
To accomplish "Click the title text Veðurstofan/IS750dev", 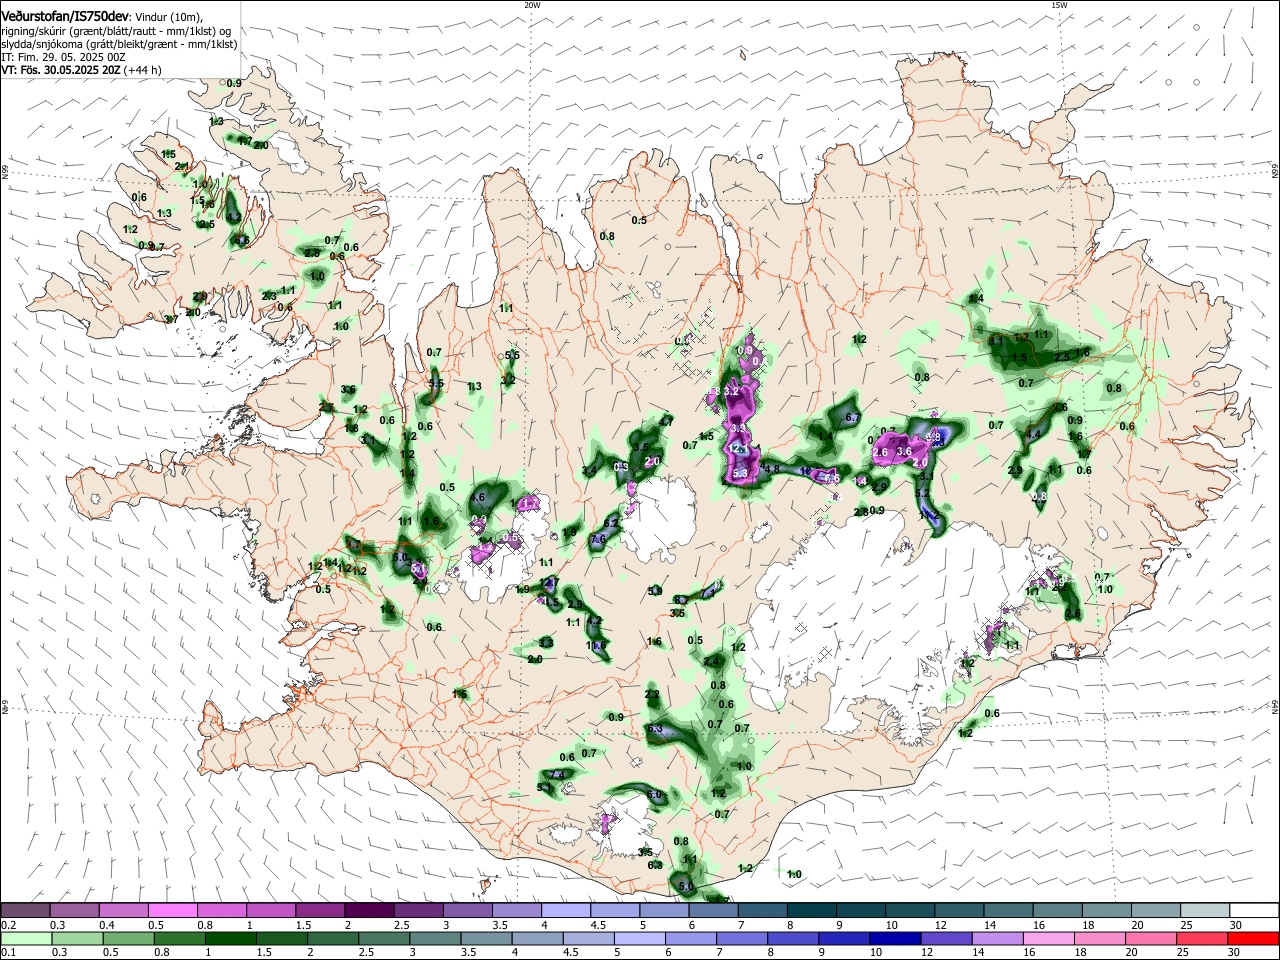I will [65, 16].
